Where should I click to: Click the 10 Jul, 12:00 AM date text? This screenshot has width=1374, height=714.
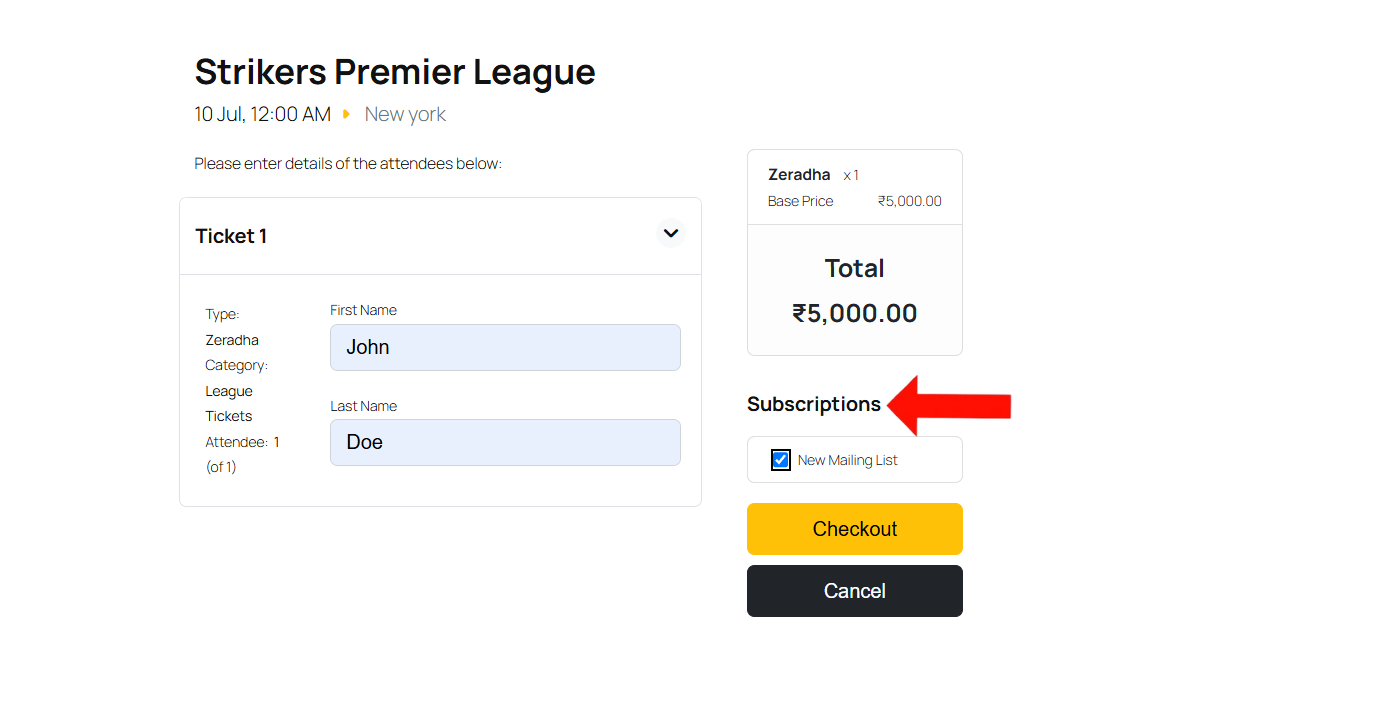(x=263, y=115)
